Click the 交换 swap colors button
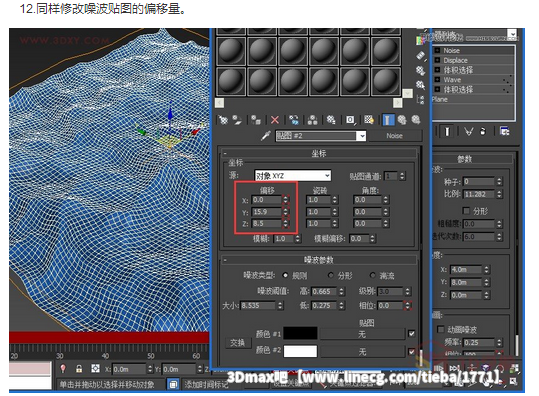Image resolution: width=539 pixels, height=396 pixels. pos(237,343)
